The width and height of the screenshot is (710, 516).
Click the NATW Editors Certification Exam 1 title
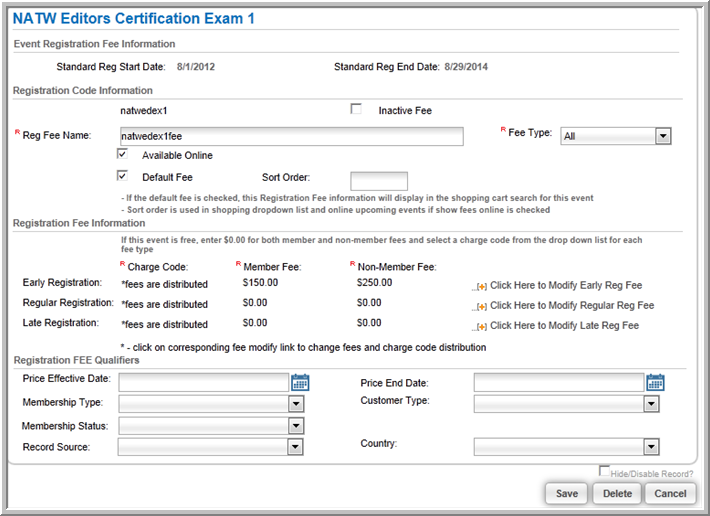click(x=134, y=19)
